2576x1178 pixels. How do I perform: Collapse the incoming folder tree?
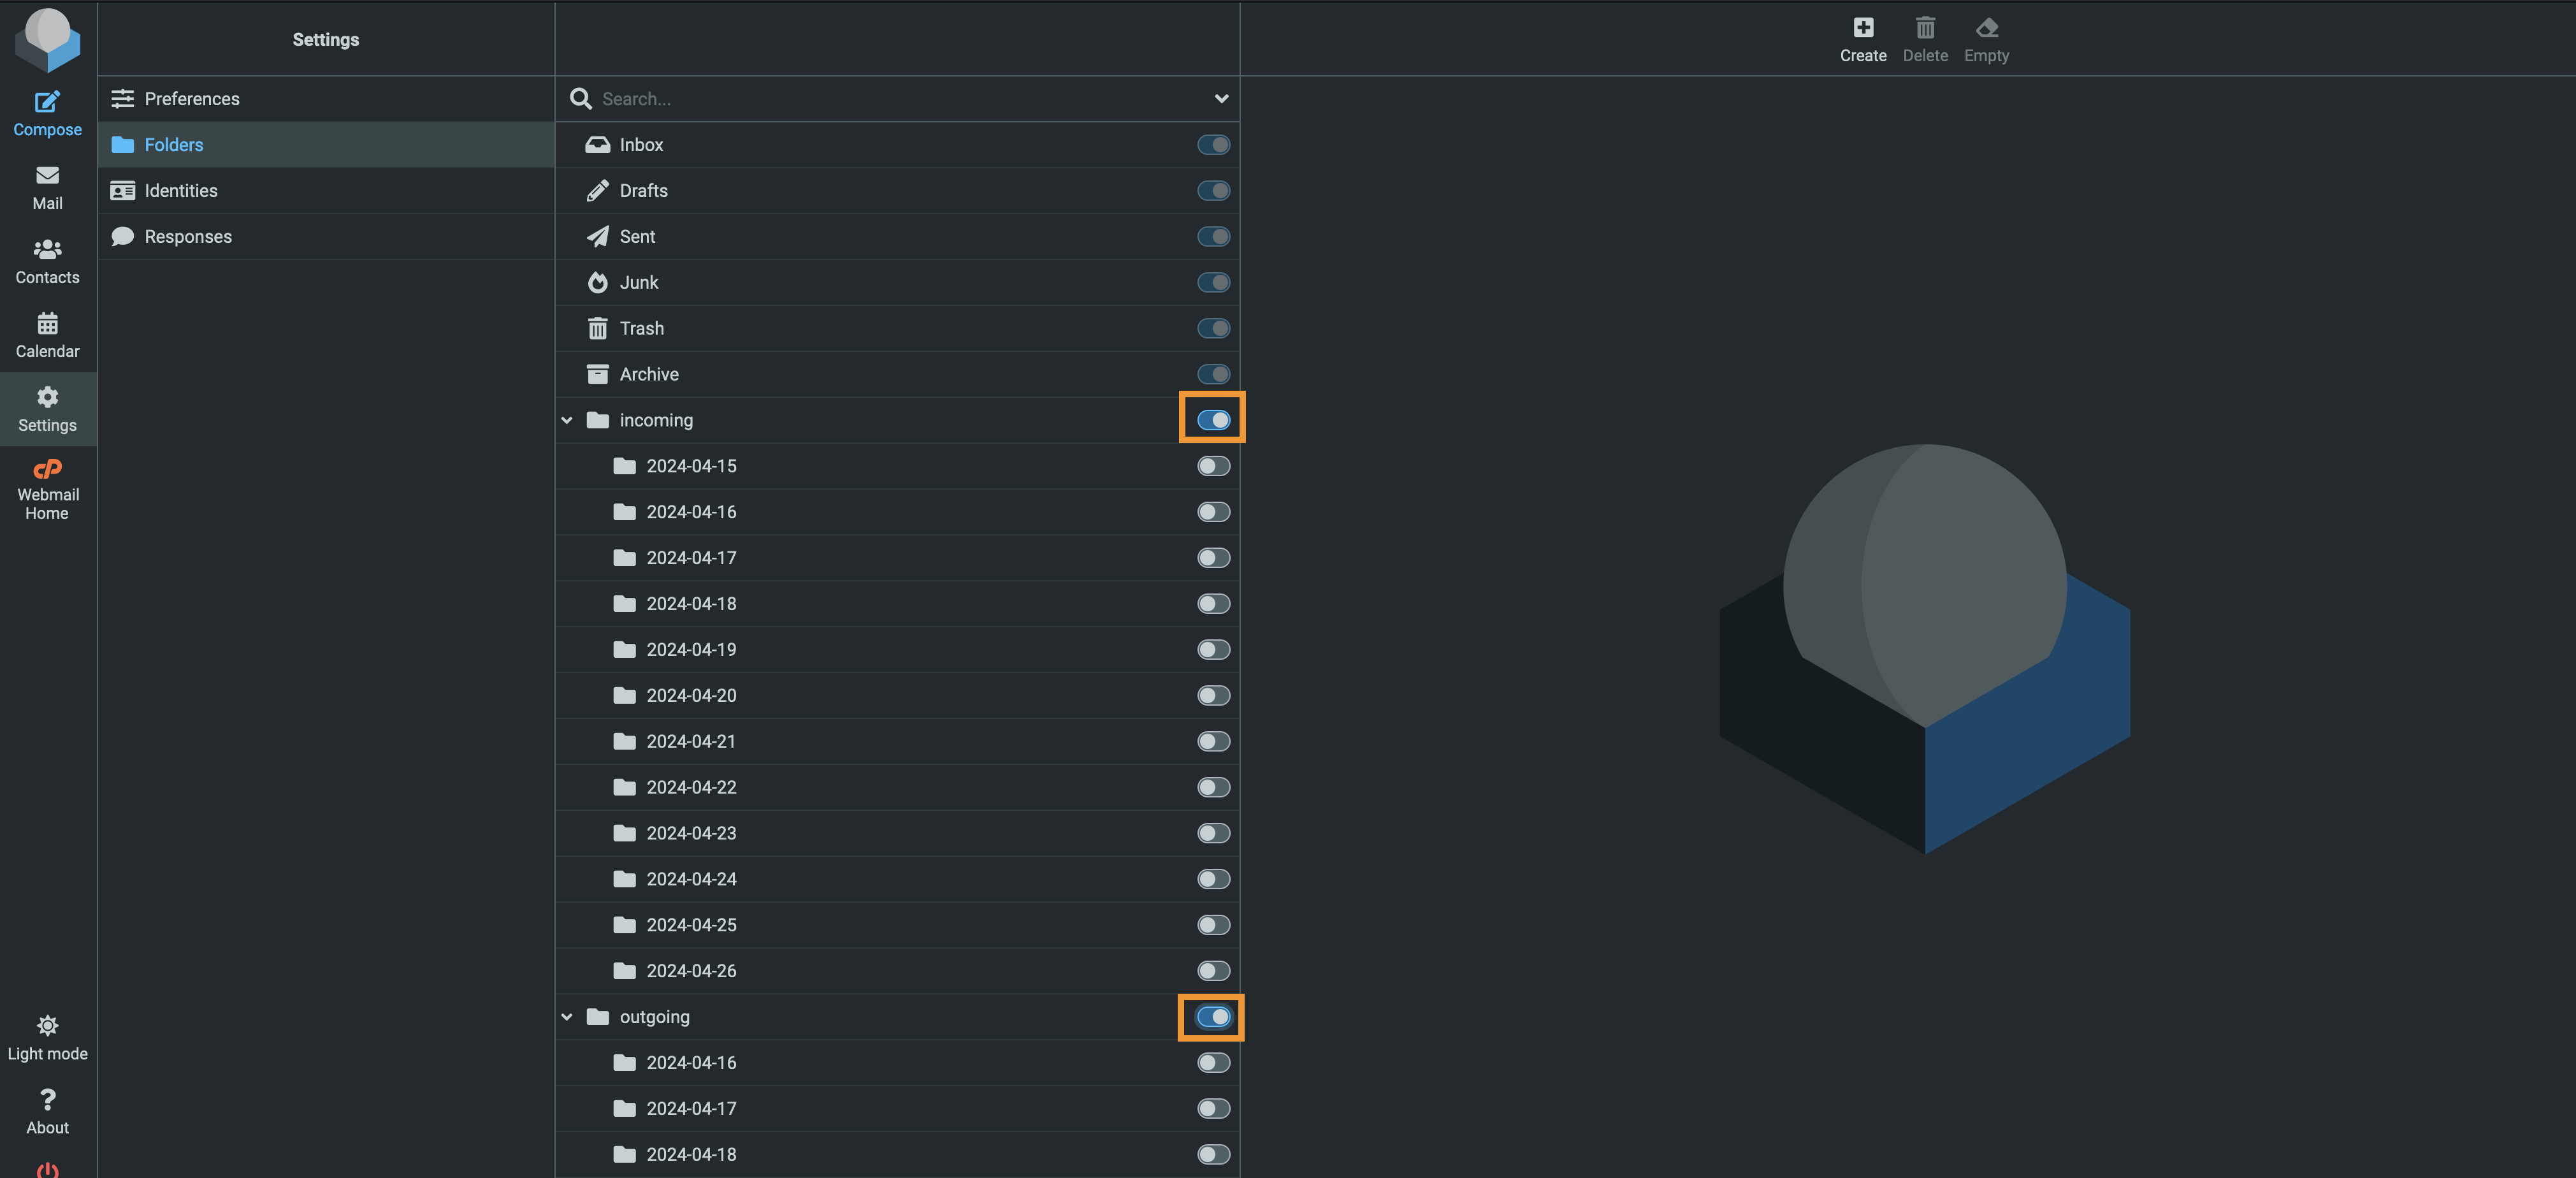tap(567, 420)
